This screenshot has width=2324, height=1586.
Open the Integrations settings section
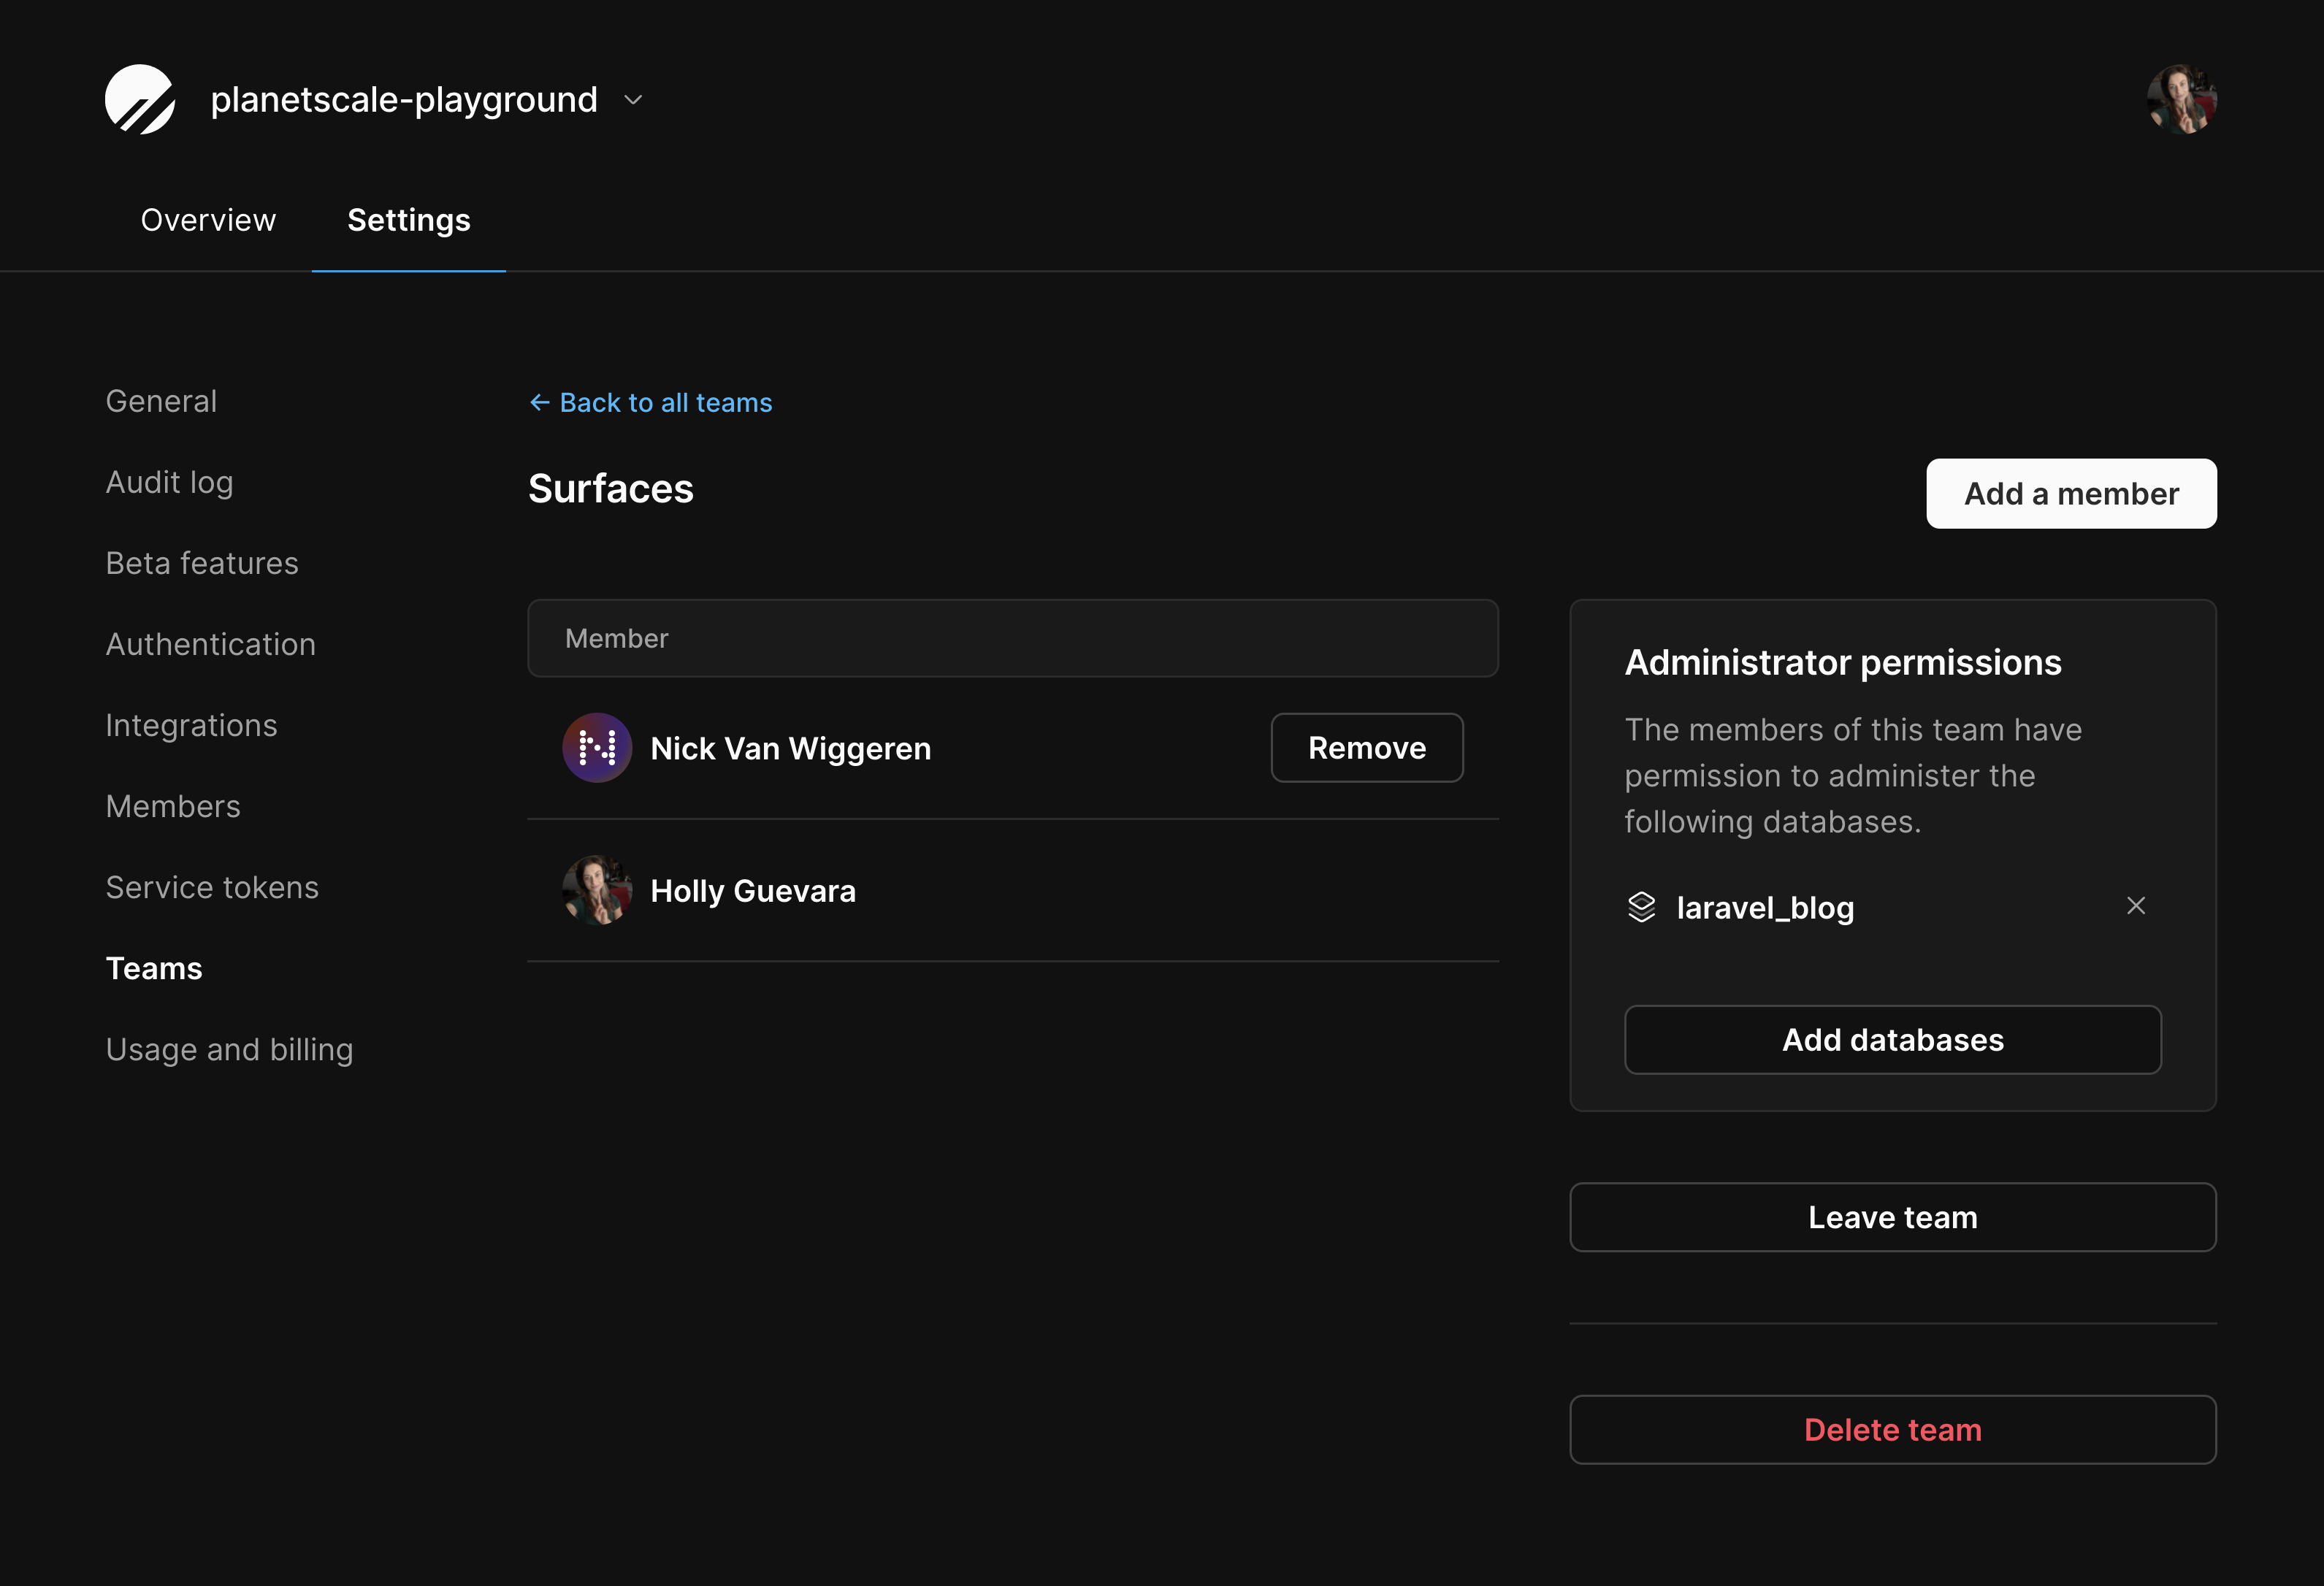[x=191, y=725]
